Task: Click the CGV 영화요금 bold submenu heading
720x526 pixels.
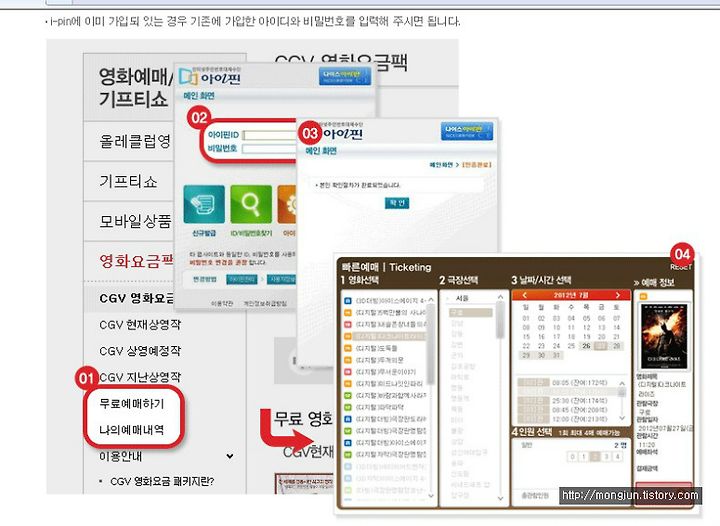Action: click(x=136, y=298)
